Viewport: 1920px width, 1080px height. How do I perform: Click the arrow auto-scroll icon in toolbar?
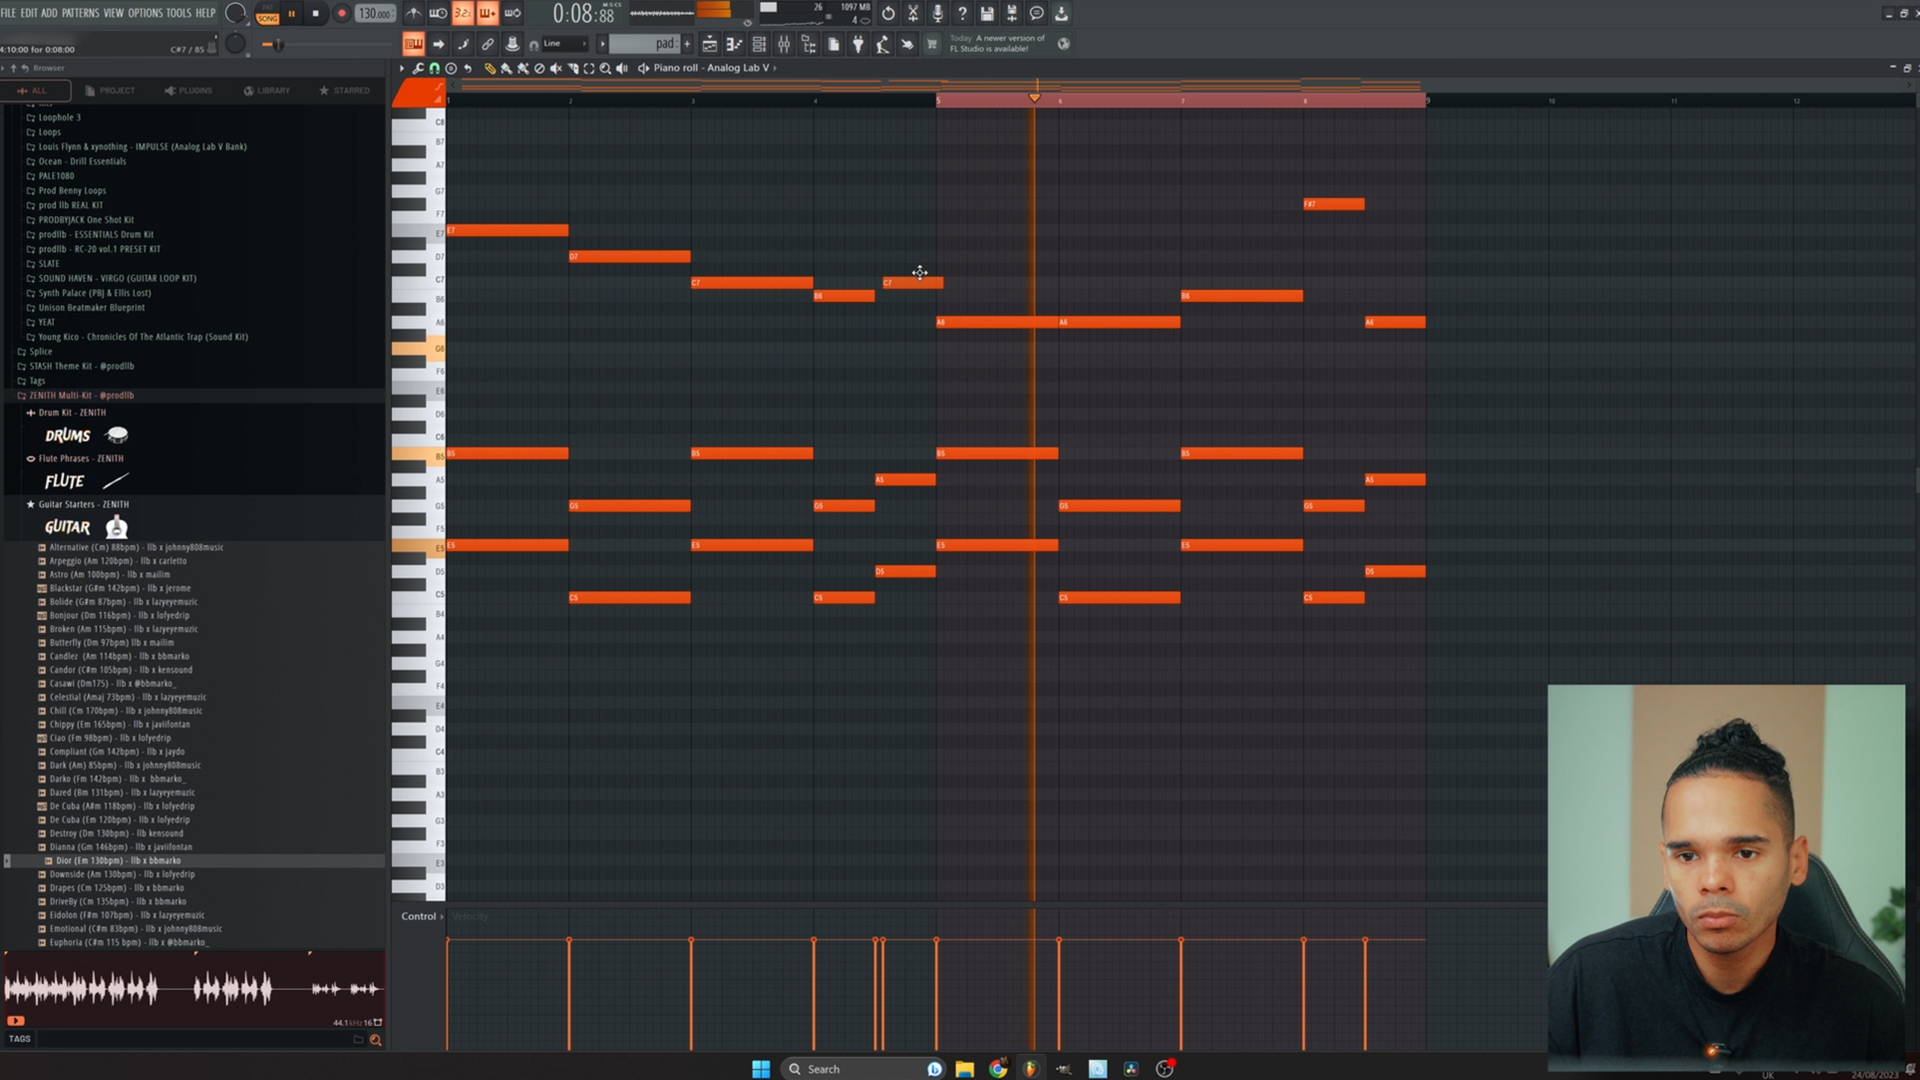[x=438, y=44]
